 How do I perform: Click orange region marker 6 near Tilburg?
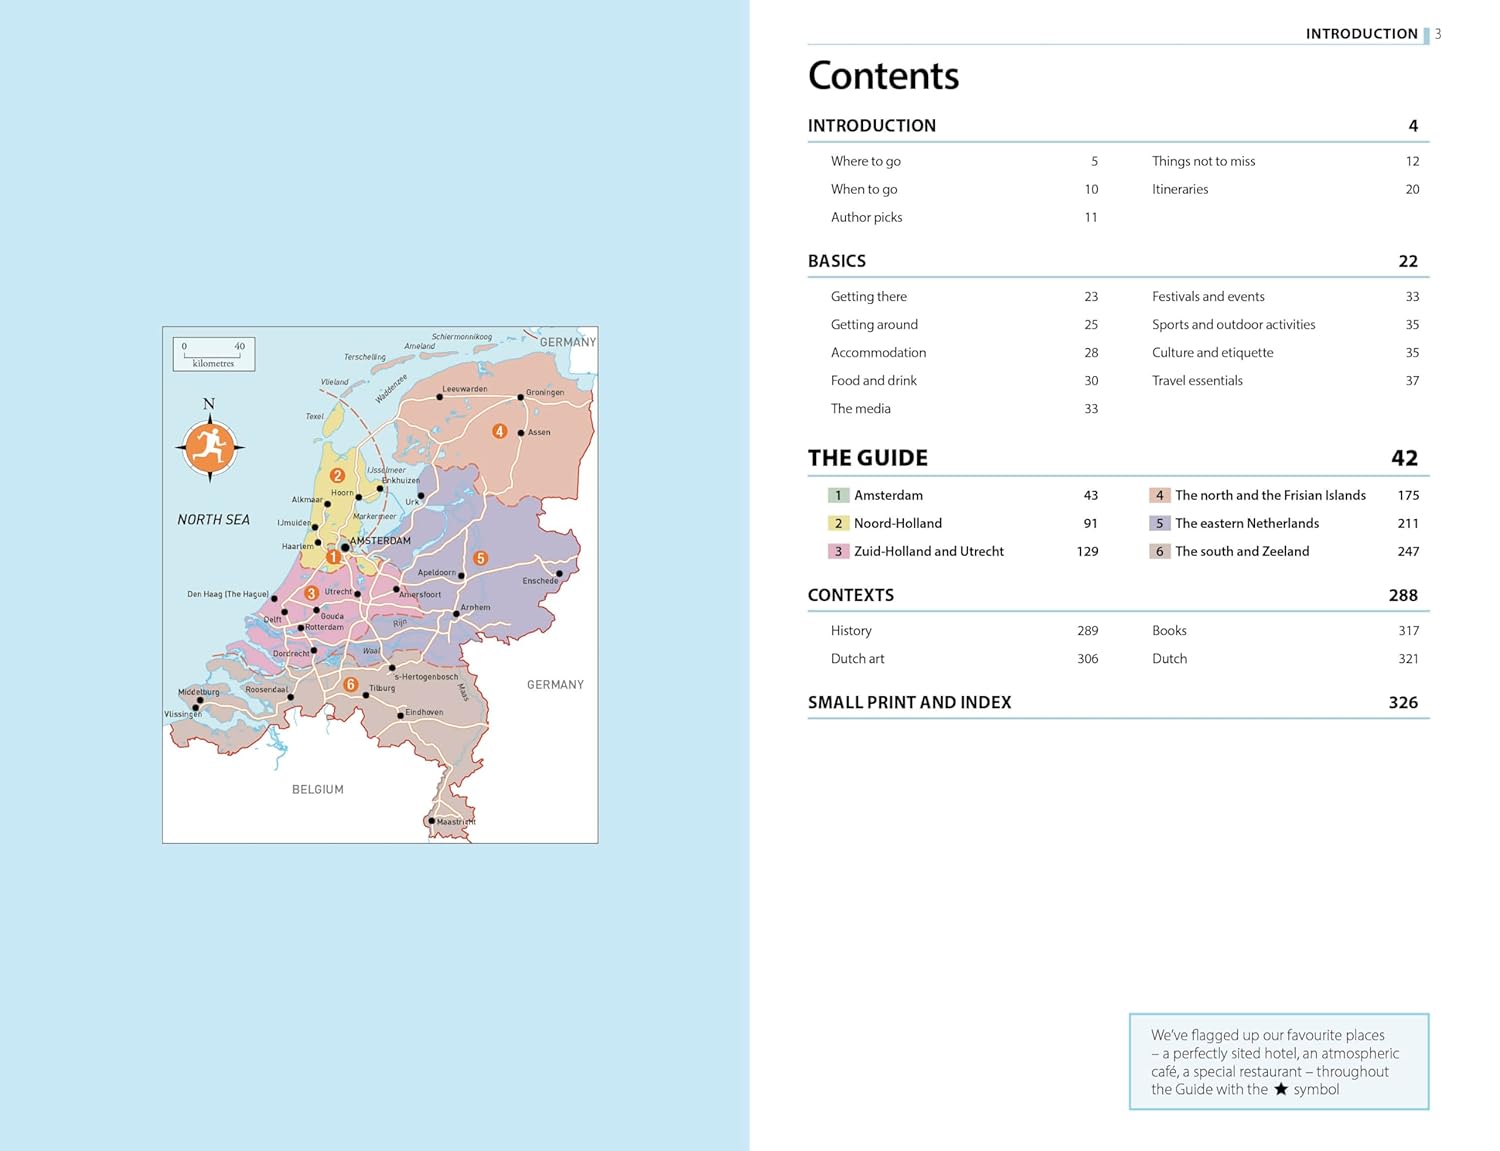[x=350, y=685]
